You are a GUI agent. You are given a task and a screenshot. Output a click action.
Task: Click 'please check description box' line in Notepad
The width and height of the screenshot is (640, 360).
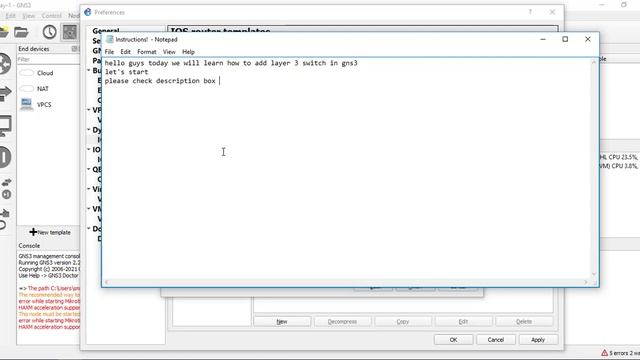pos(160,81)
